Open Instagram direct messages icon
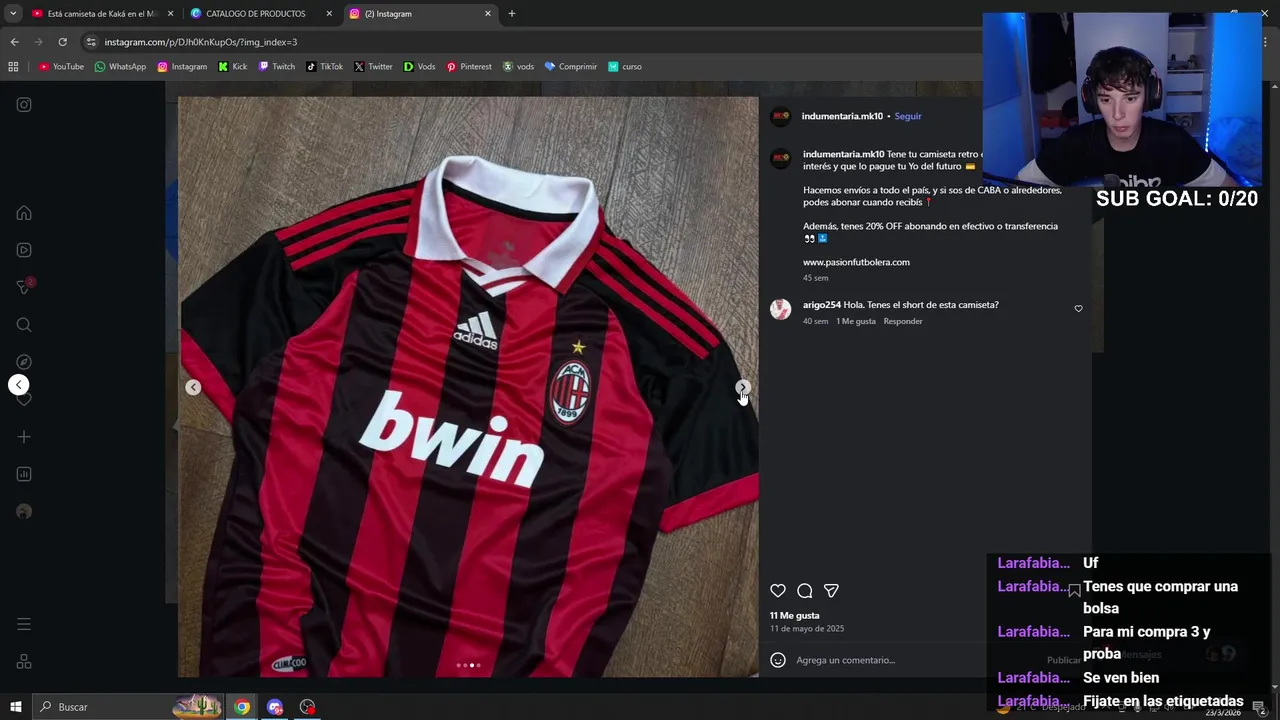Screen dimensions: 1280x720 (x=24, y=287)
